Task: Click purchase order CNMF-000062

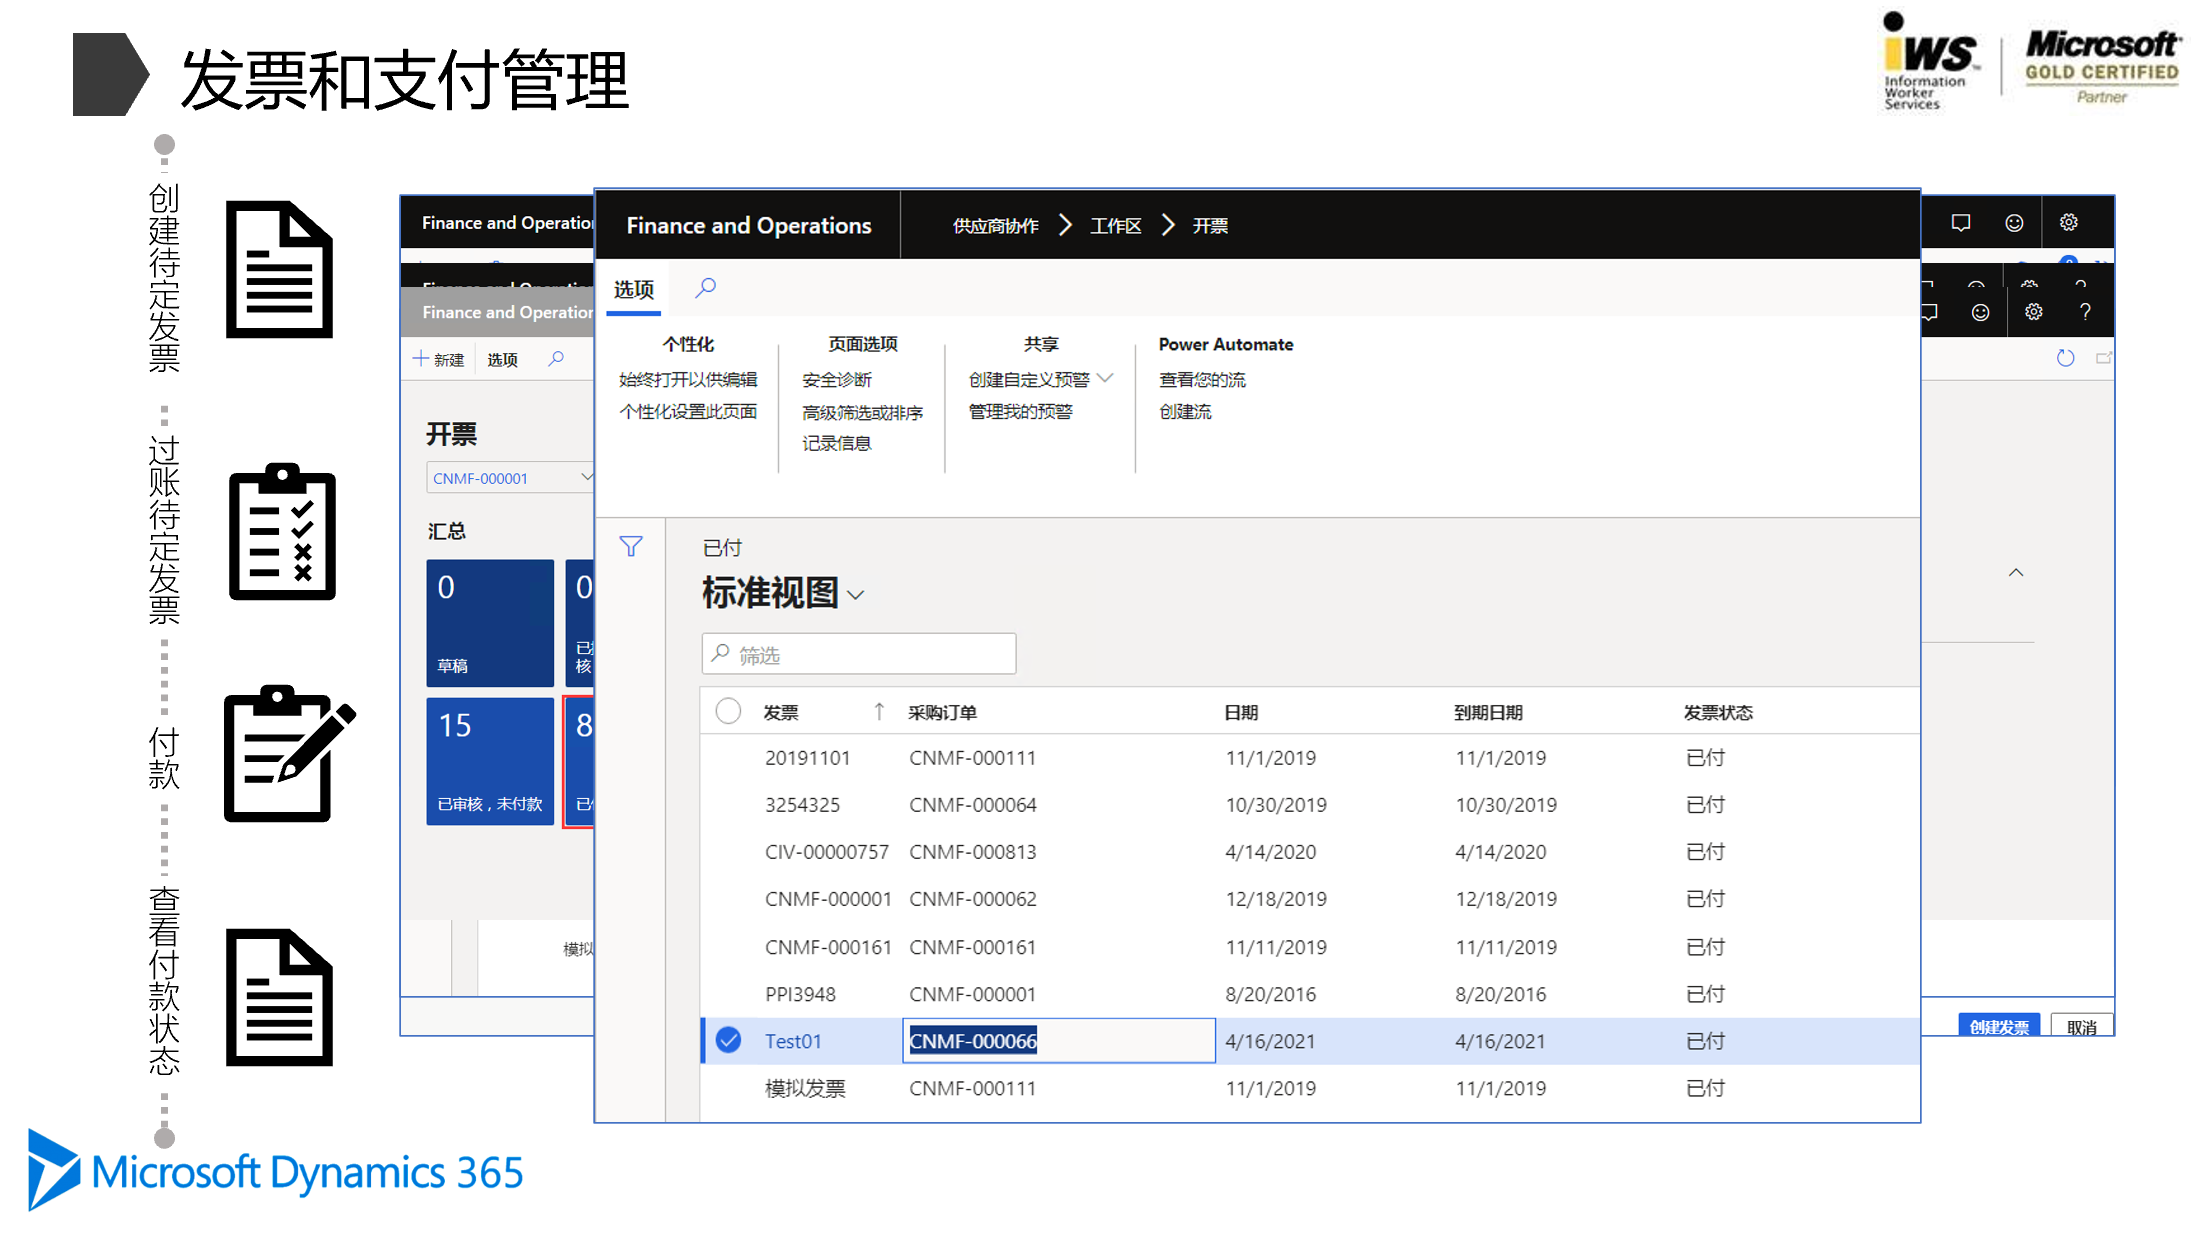Action: click(x=973, y=898)
